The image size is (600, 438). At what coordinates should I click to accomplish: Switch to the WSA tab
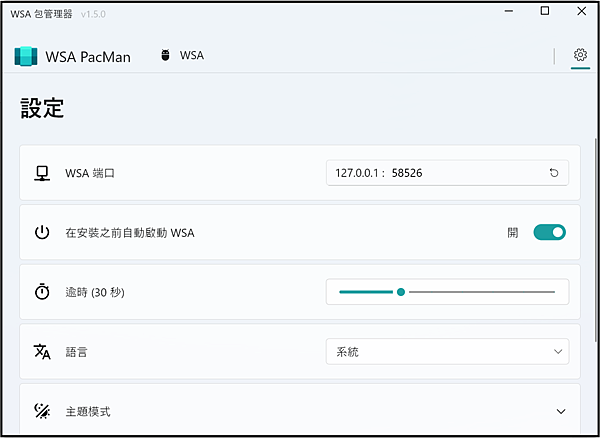coord(182,55)
